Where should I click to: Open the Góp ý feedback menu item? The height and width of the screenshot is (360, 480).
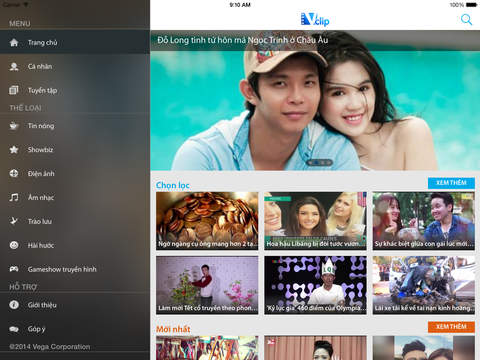click(75, 329)
